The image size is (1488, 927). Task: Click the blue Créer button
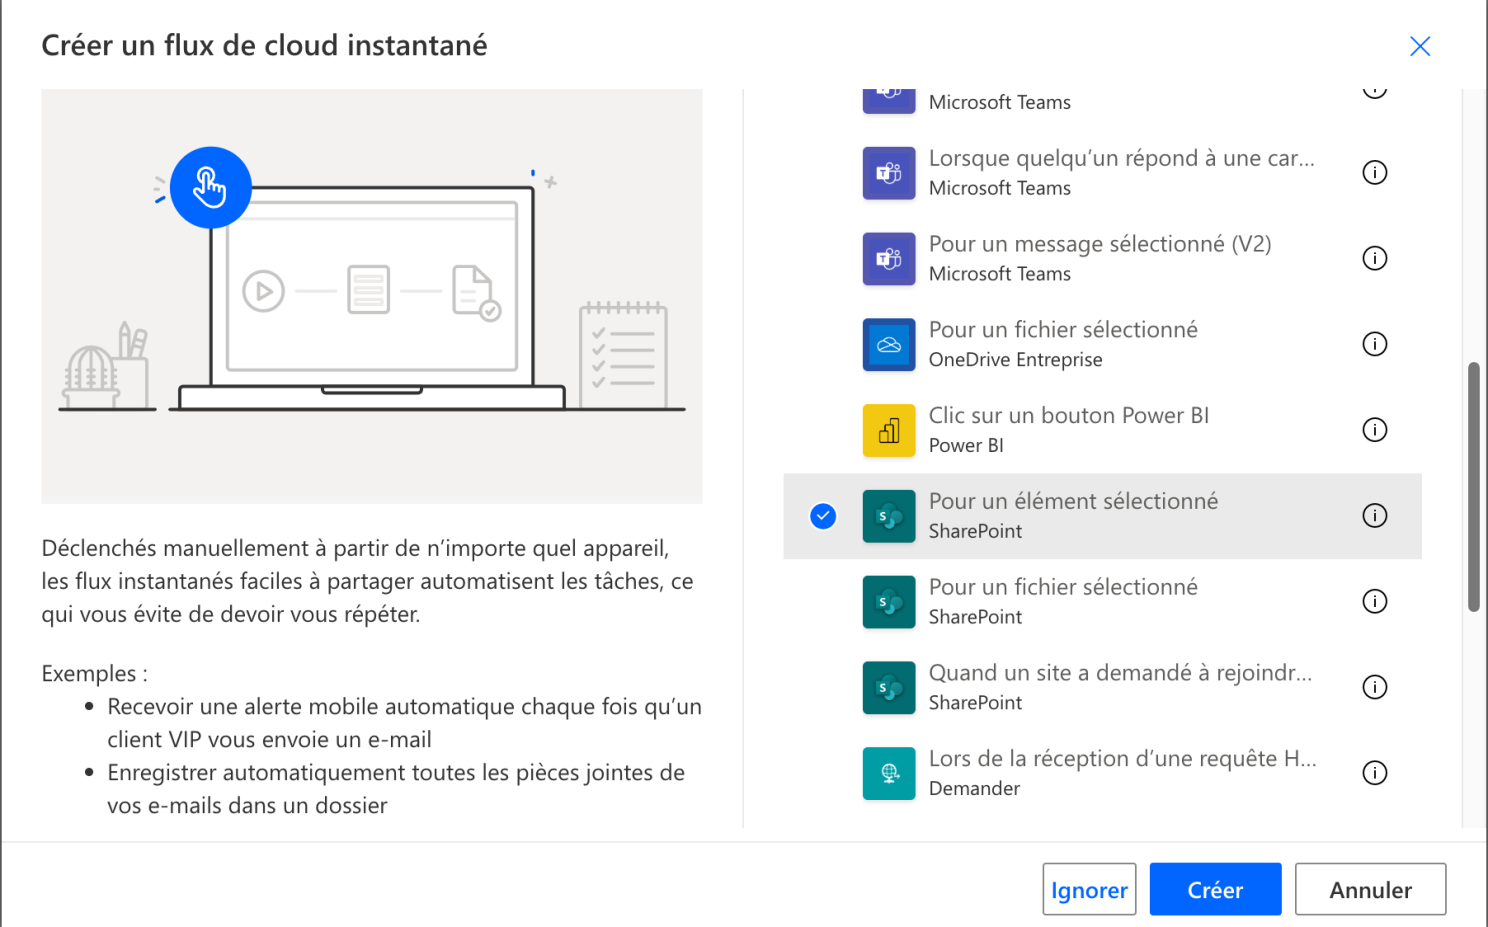point(1215,889)
